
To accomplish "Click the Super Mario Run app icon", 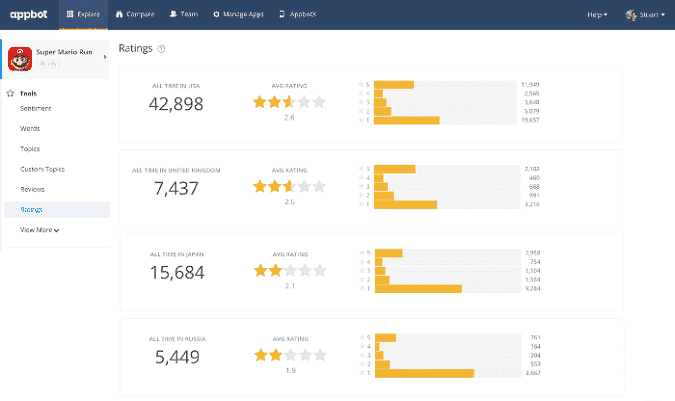I will click(19, 60).
